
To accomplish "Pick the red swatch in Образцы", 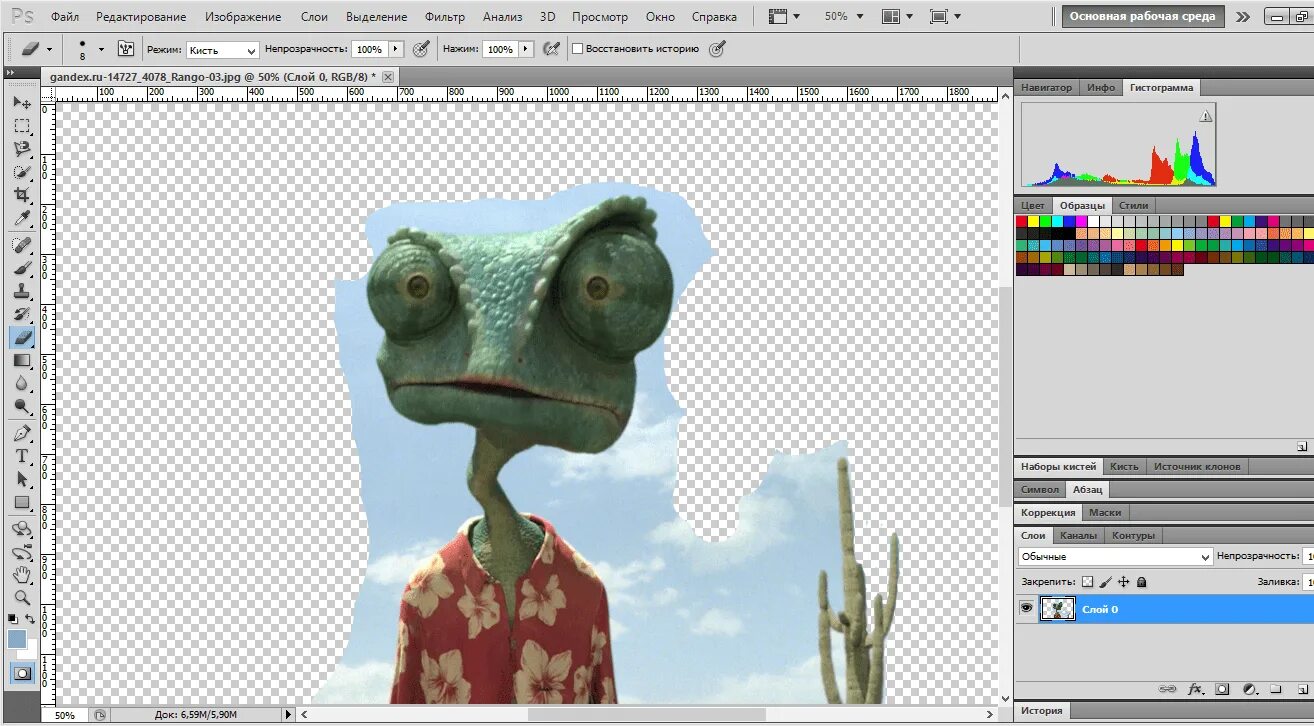I will 1022,221.
